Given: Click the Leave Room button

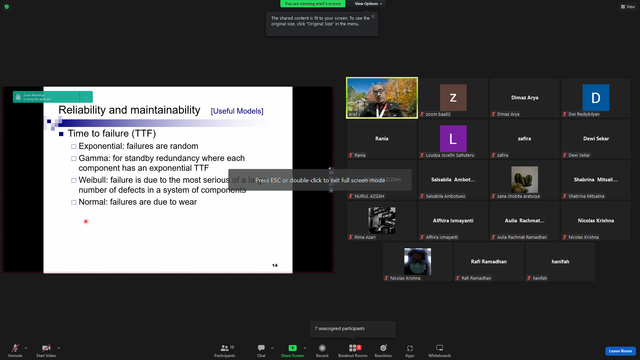Looking at the screenshot, I should pos(620,351).
